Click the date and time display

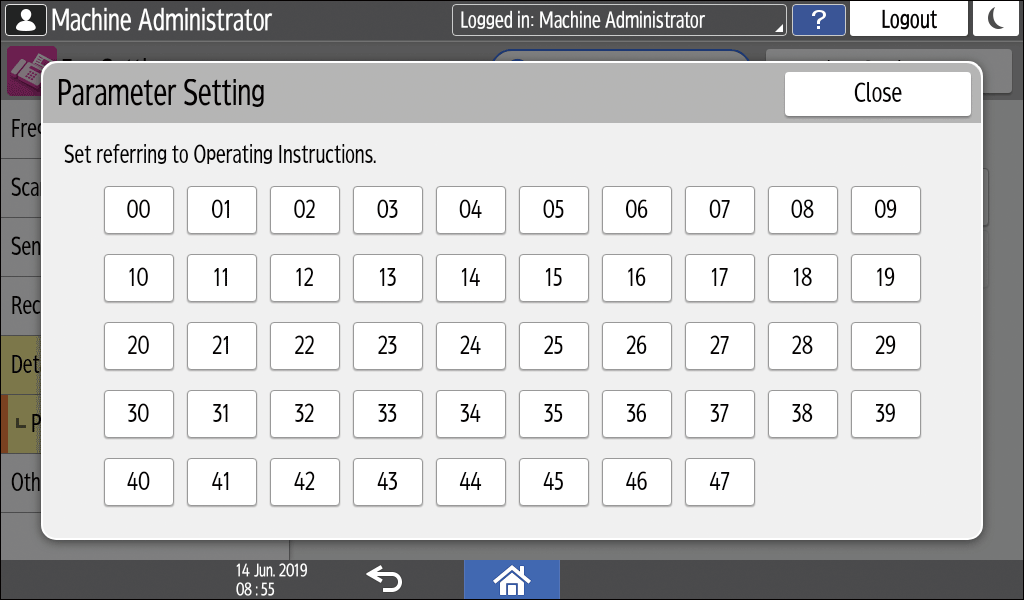[x=272, y=578]
